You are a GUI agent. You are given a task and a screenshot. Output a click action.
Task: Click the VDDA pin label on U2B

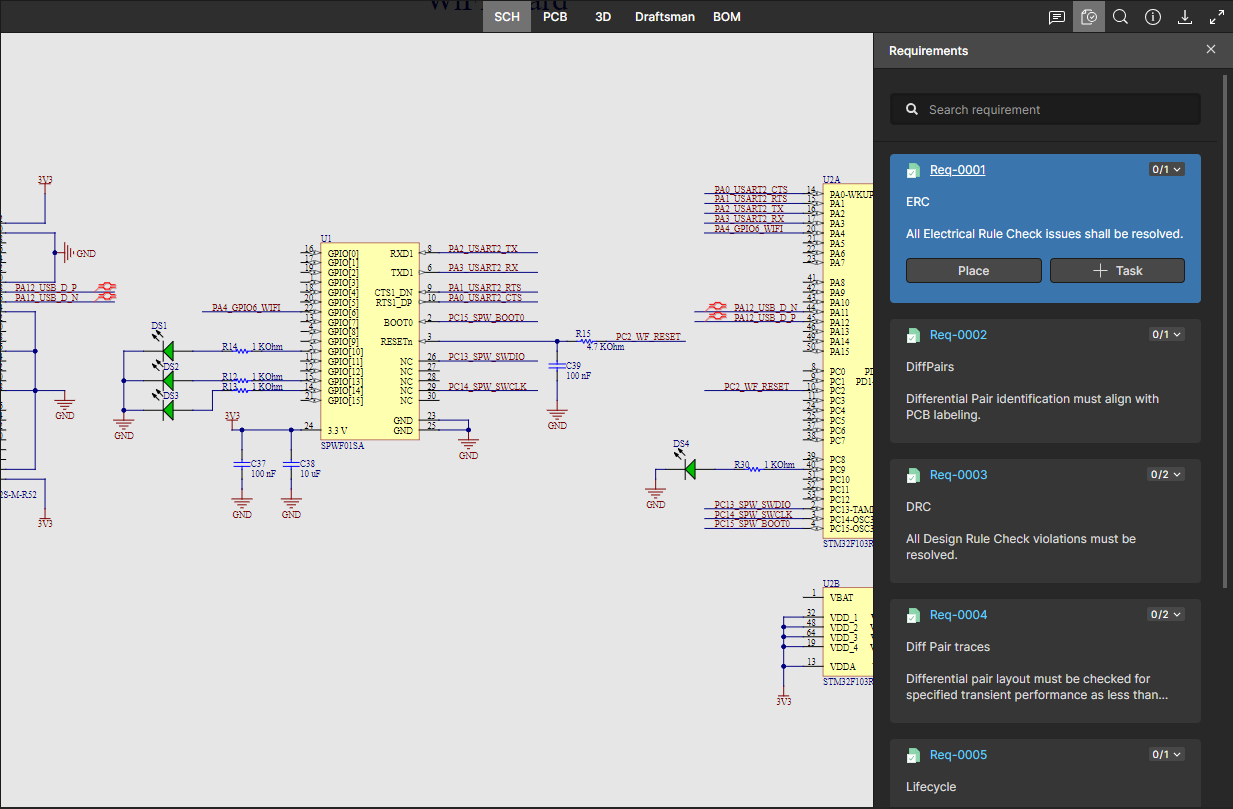tap(843, 665)
